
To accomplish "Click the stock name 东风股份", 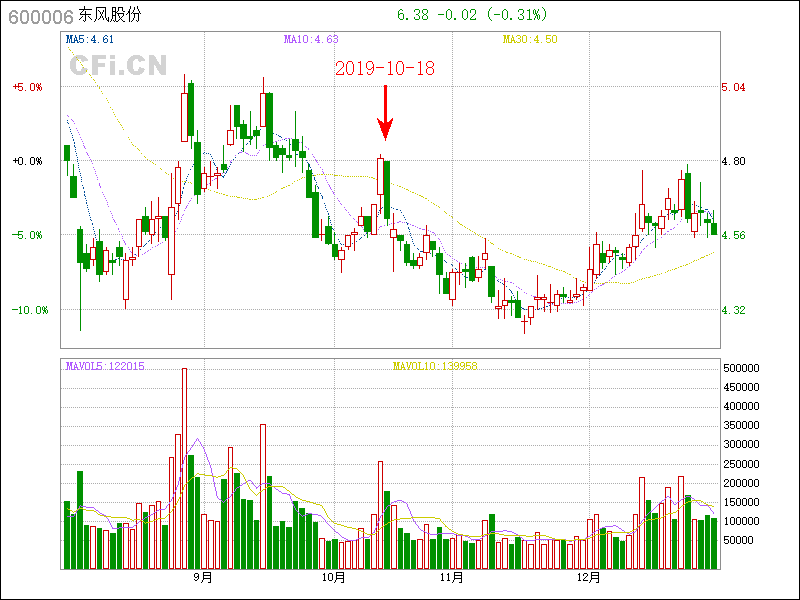I will (109, 15).
